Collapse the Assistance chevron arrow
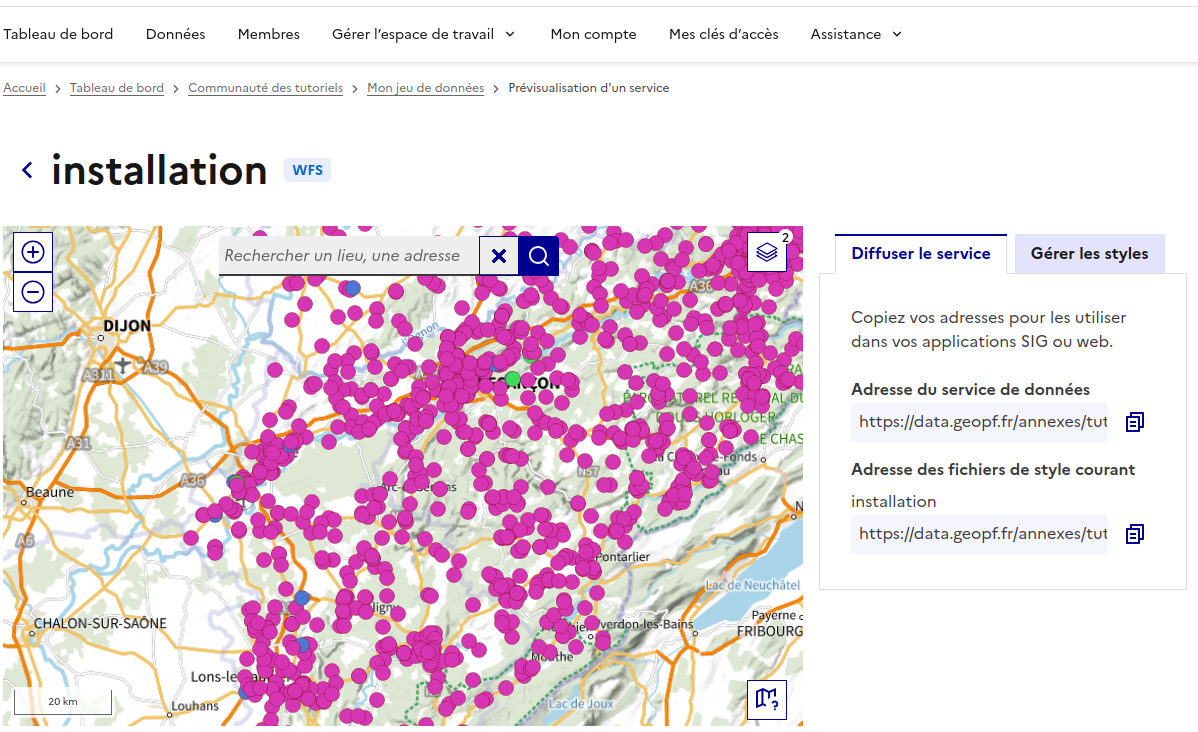Image resolution: width=1198 pixels, height=732 pixels. click(895, 35)
